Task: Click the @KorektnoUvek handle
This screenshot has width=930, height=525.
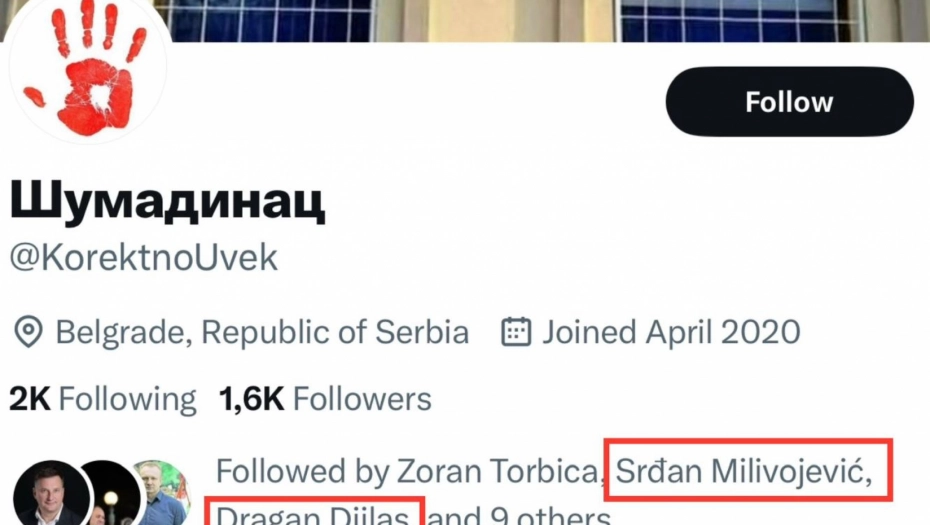Action: [144, 257]
